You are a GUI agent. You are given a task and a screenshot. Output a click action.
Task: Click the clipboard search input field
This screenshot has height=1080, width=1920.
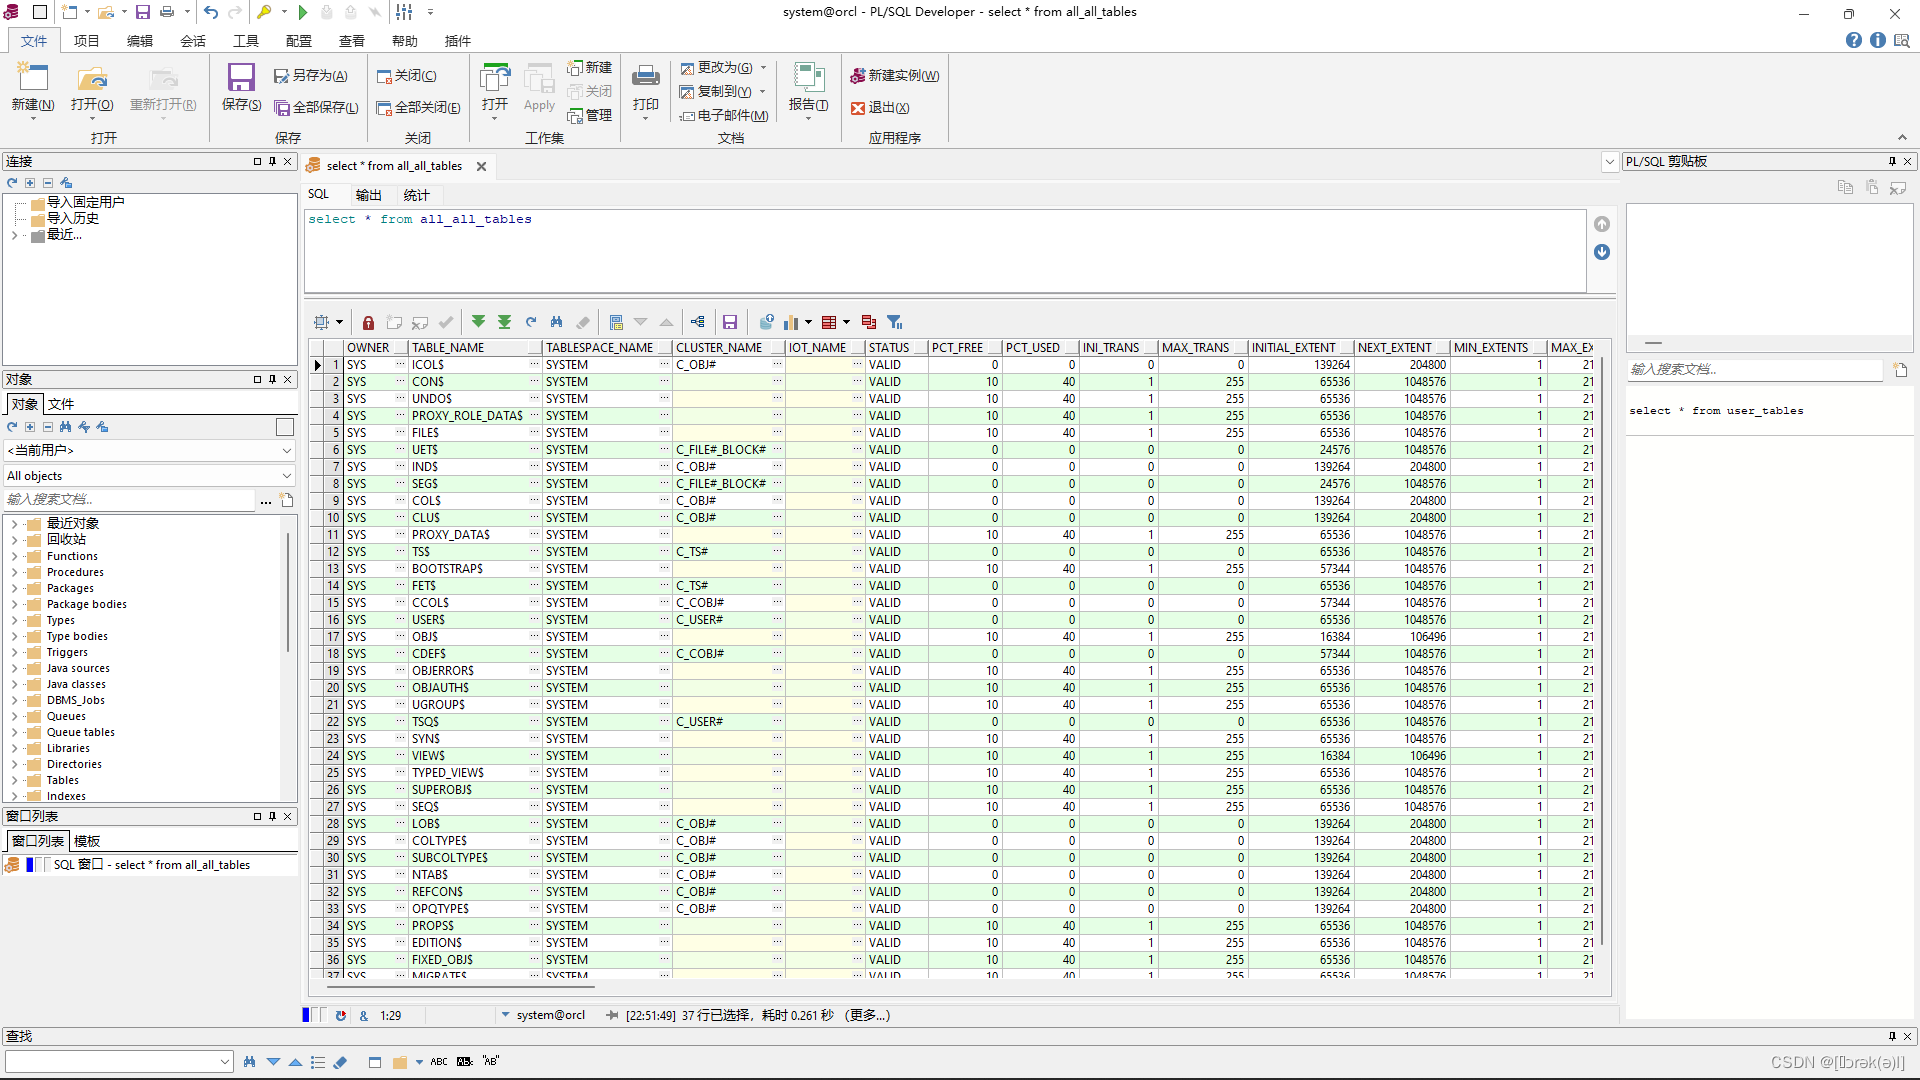(x=1755, y=369)
